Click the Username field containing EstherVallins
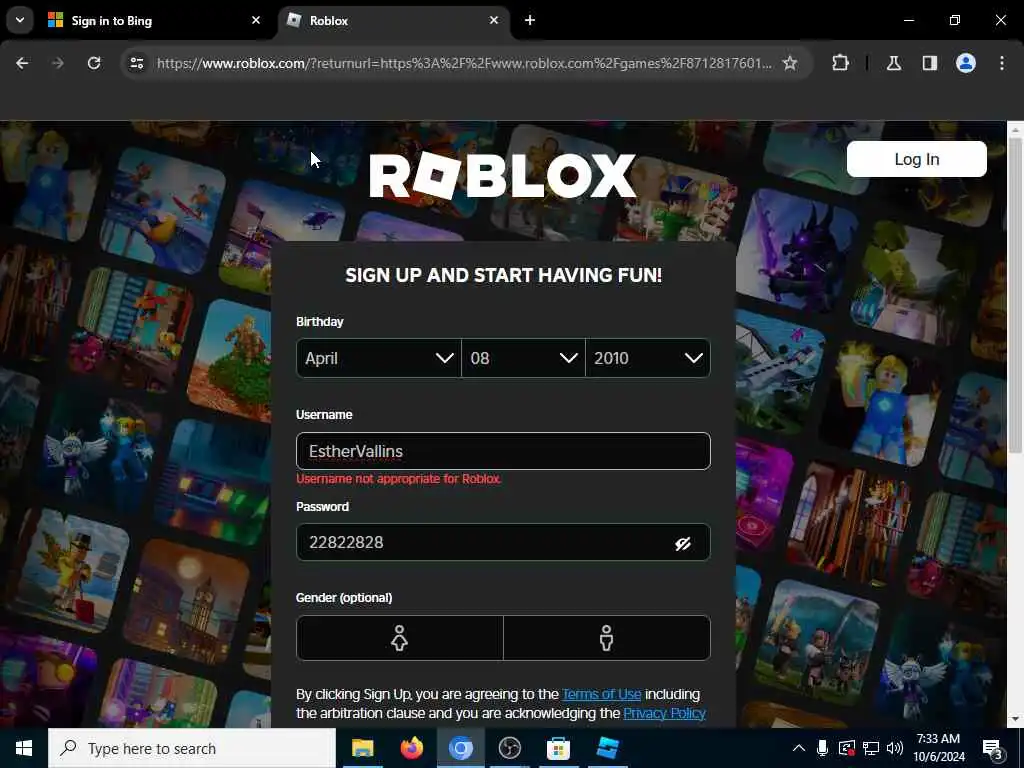Viewport: 1024px width, 768px height. point(503,451)
